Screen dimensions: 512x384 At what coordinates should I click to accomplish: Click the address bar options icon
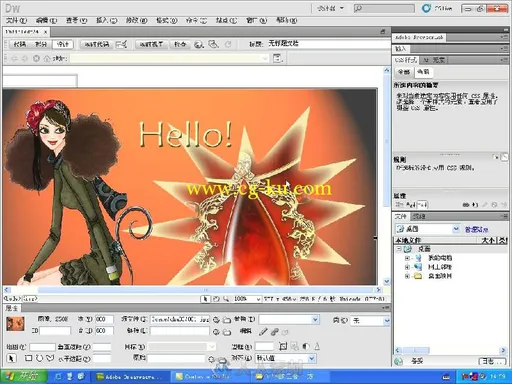click(x=278, y=59)
